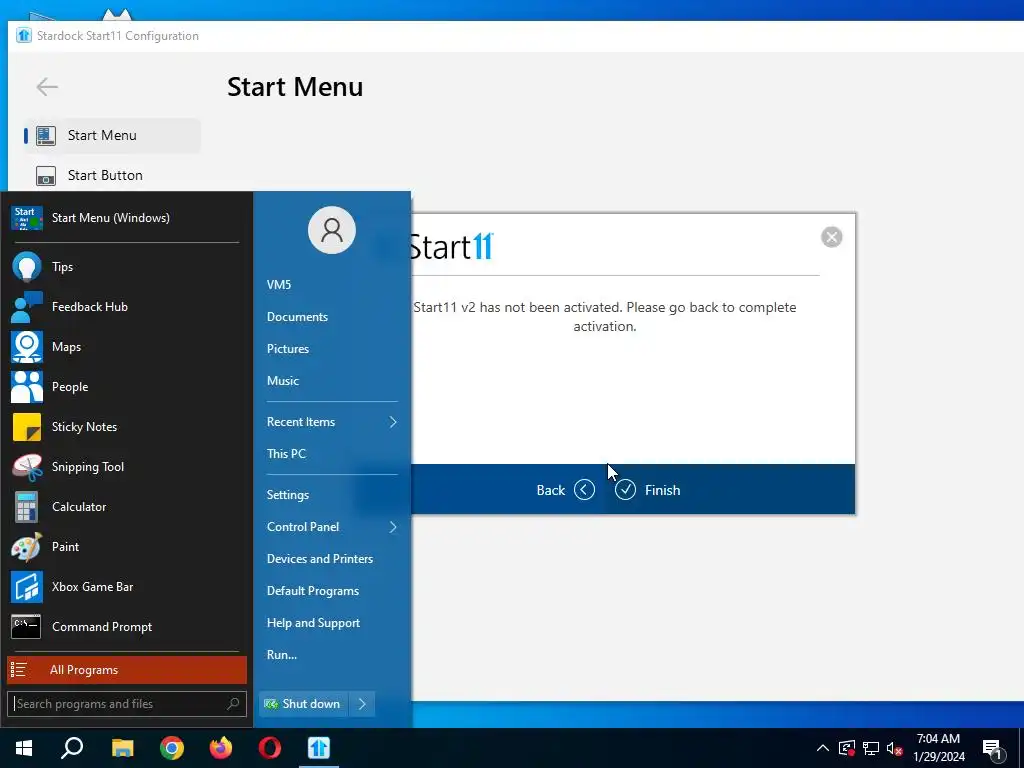Open Music from start menu
The image size is (1024, 768).
click(283, 381)
